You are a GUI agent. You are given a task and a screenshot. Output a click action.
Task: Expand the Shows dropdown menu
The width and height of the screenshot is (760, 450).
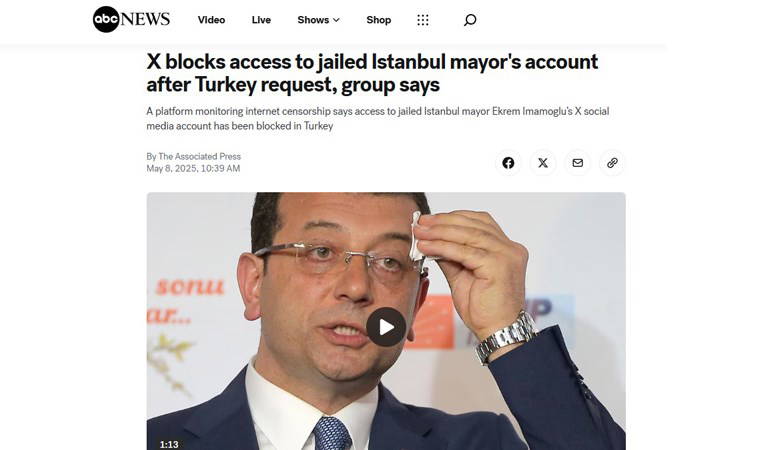point(318,20)
